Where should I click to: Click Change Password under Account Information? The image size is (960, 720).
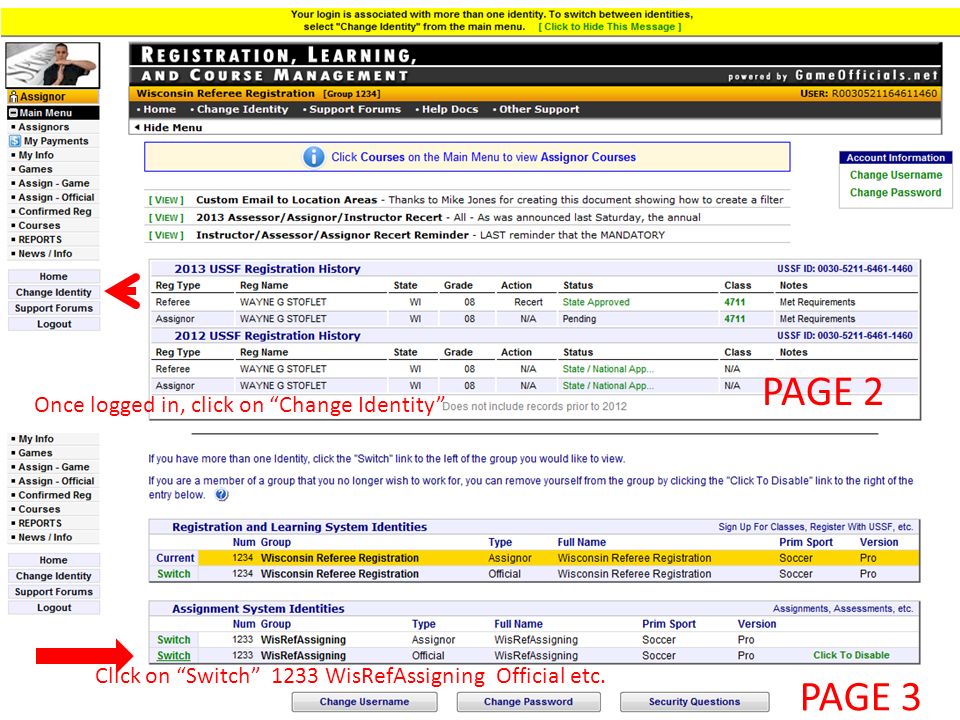pos(895,192)
